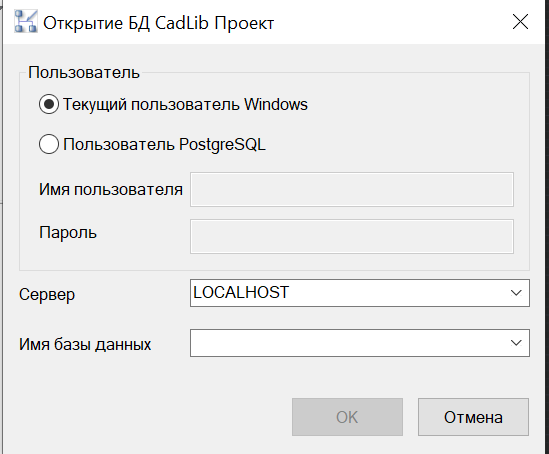Click the LOCALHOST text in server box
The image size is (549, 454).
point(241,292)
